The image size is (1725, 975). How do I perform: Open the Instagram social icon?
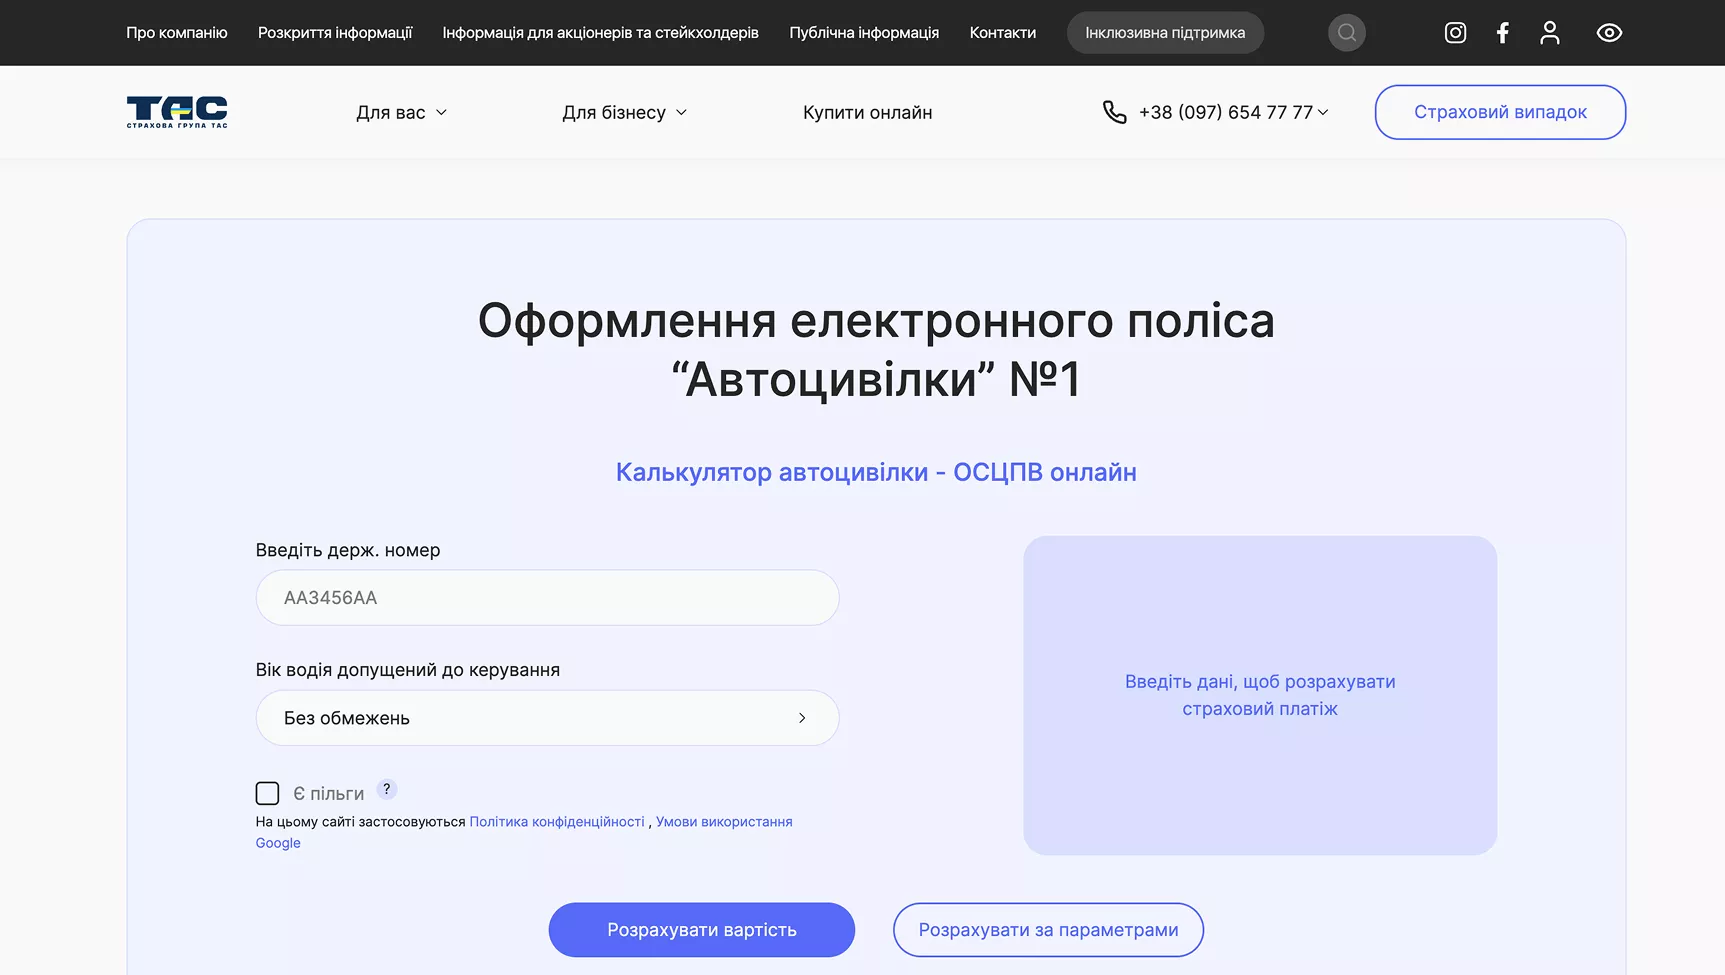[x=1455, y=32]
